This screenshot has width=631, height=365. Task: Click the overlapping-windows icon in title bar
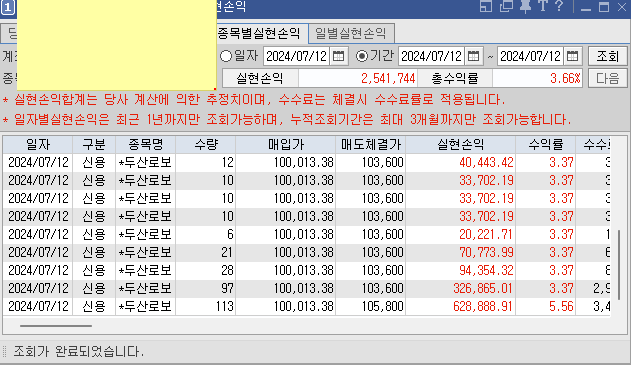pos(506,7)
